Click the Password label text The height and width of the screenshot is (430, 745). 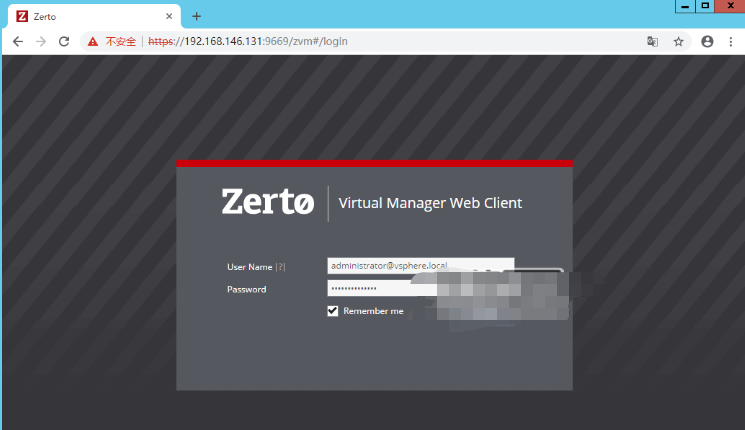point(247,289)
